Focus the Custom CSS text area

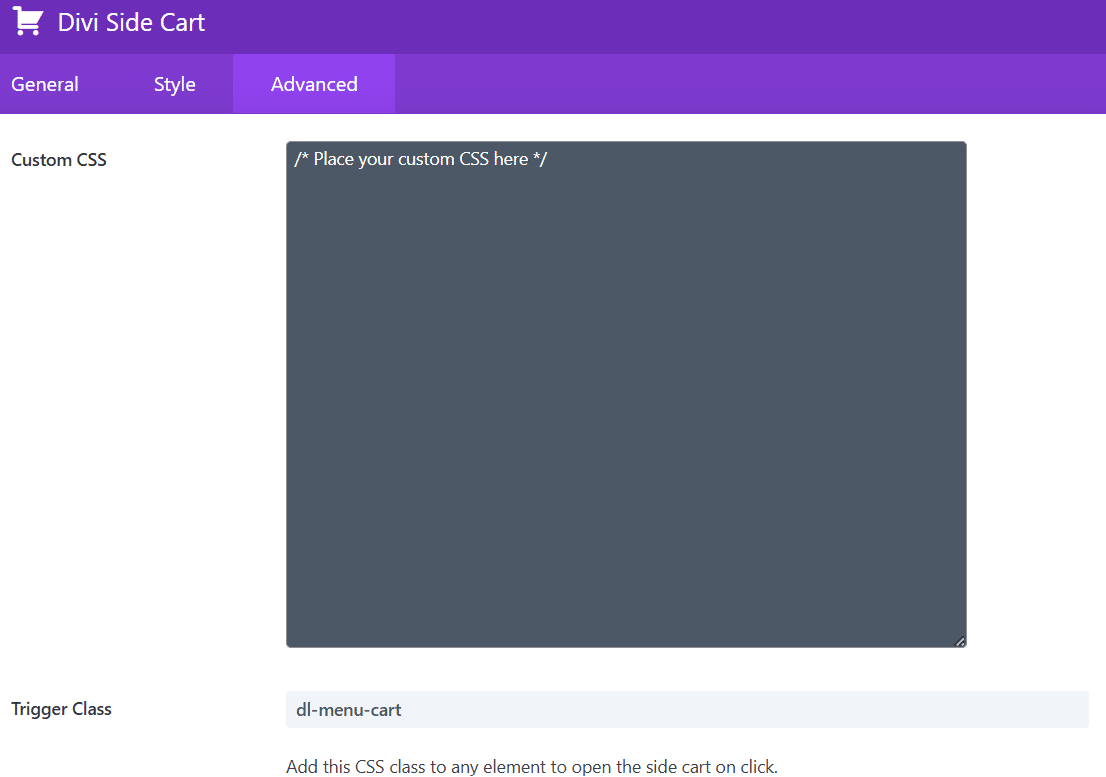coord(626,394)
